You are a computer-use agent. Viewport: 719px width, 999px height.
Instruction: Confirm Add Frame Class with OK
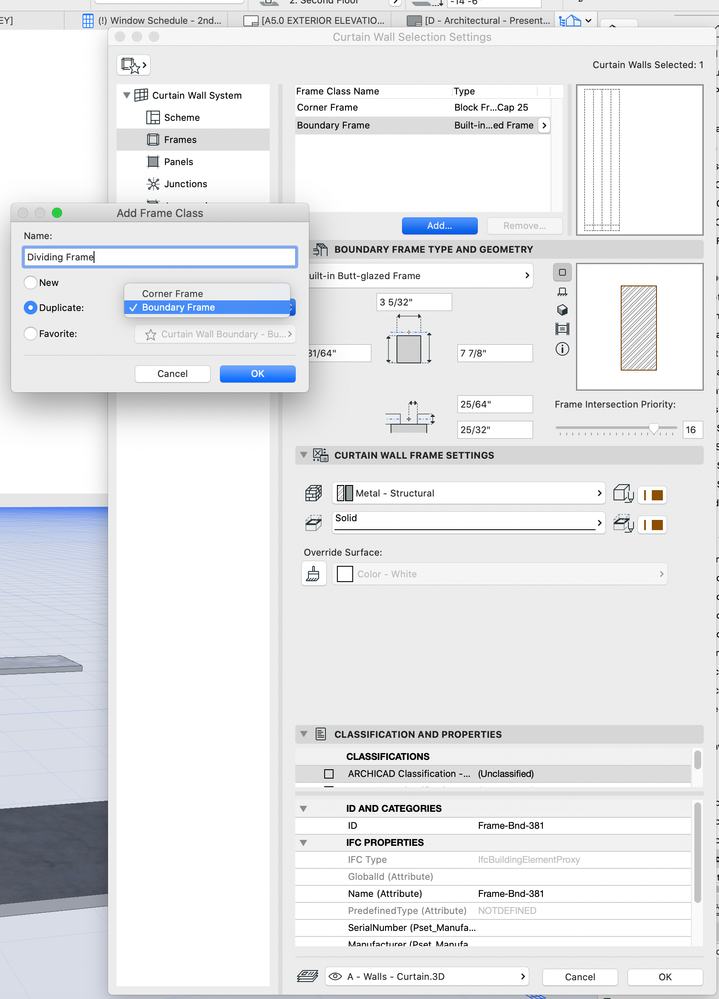257,374
